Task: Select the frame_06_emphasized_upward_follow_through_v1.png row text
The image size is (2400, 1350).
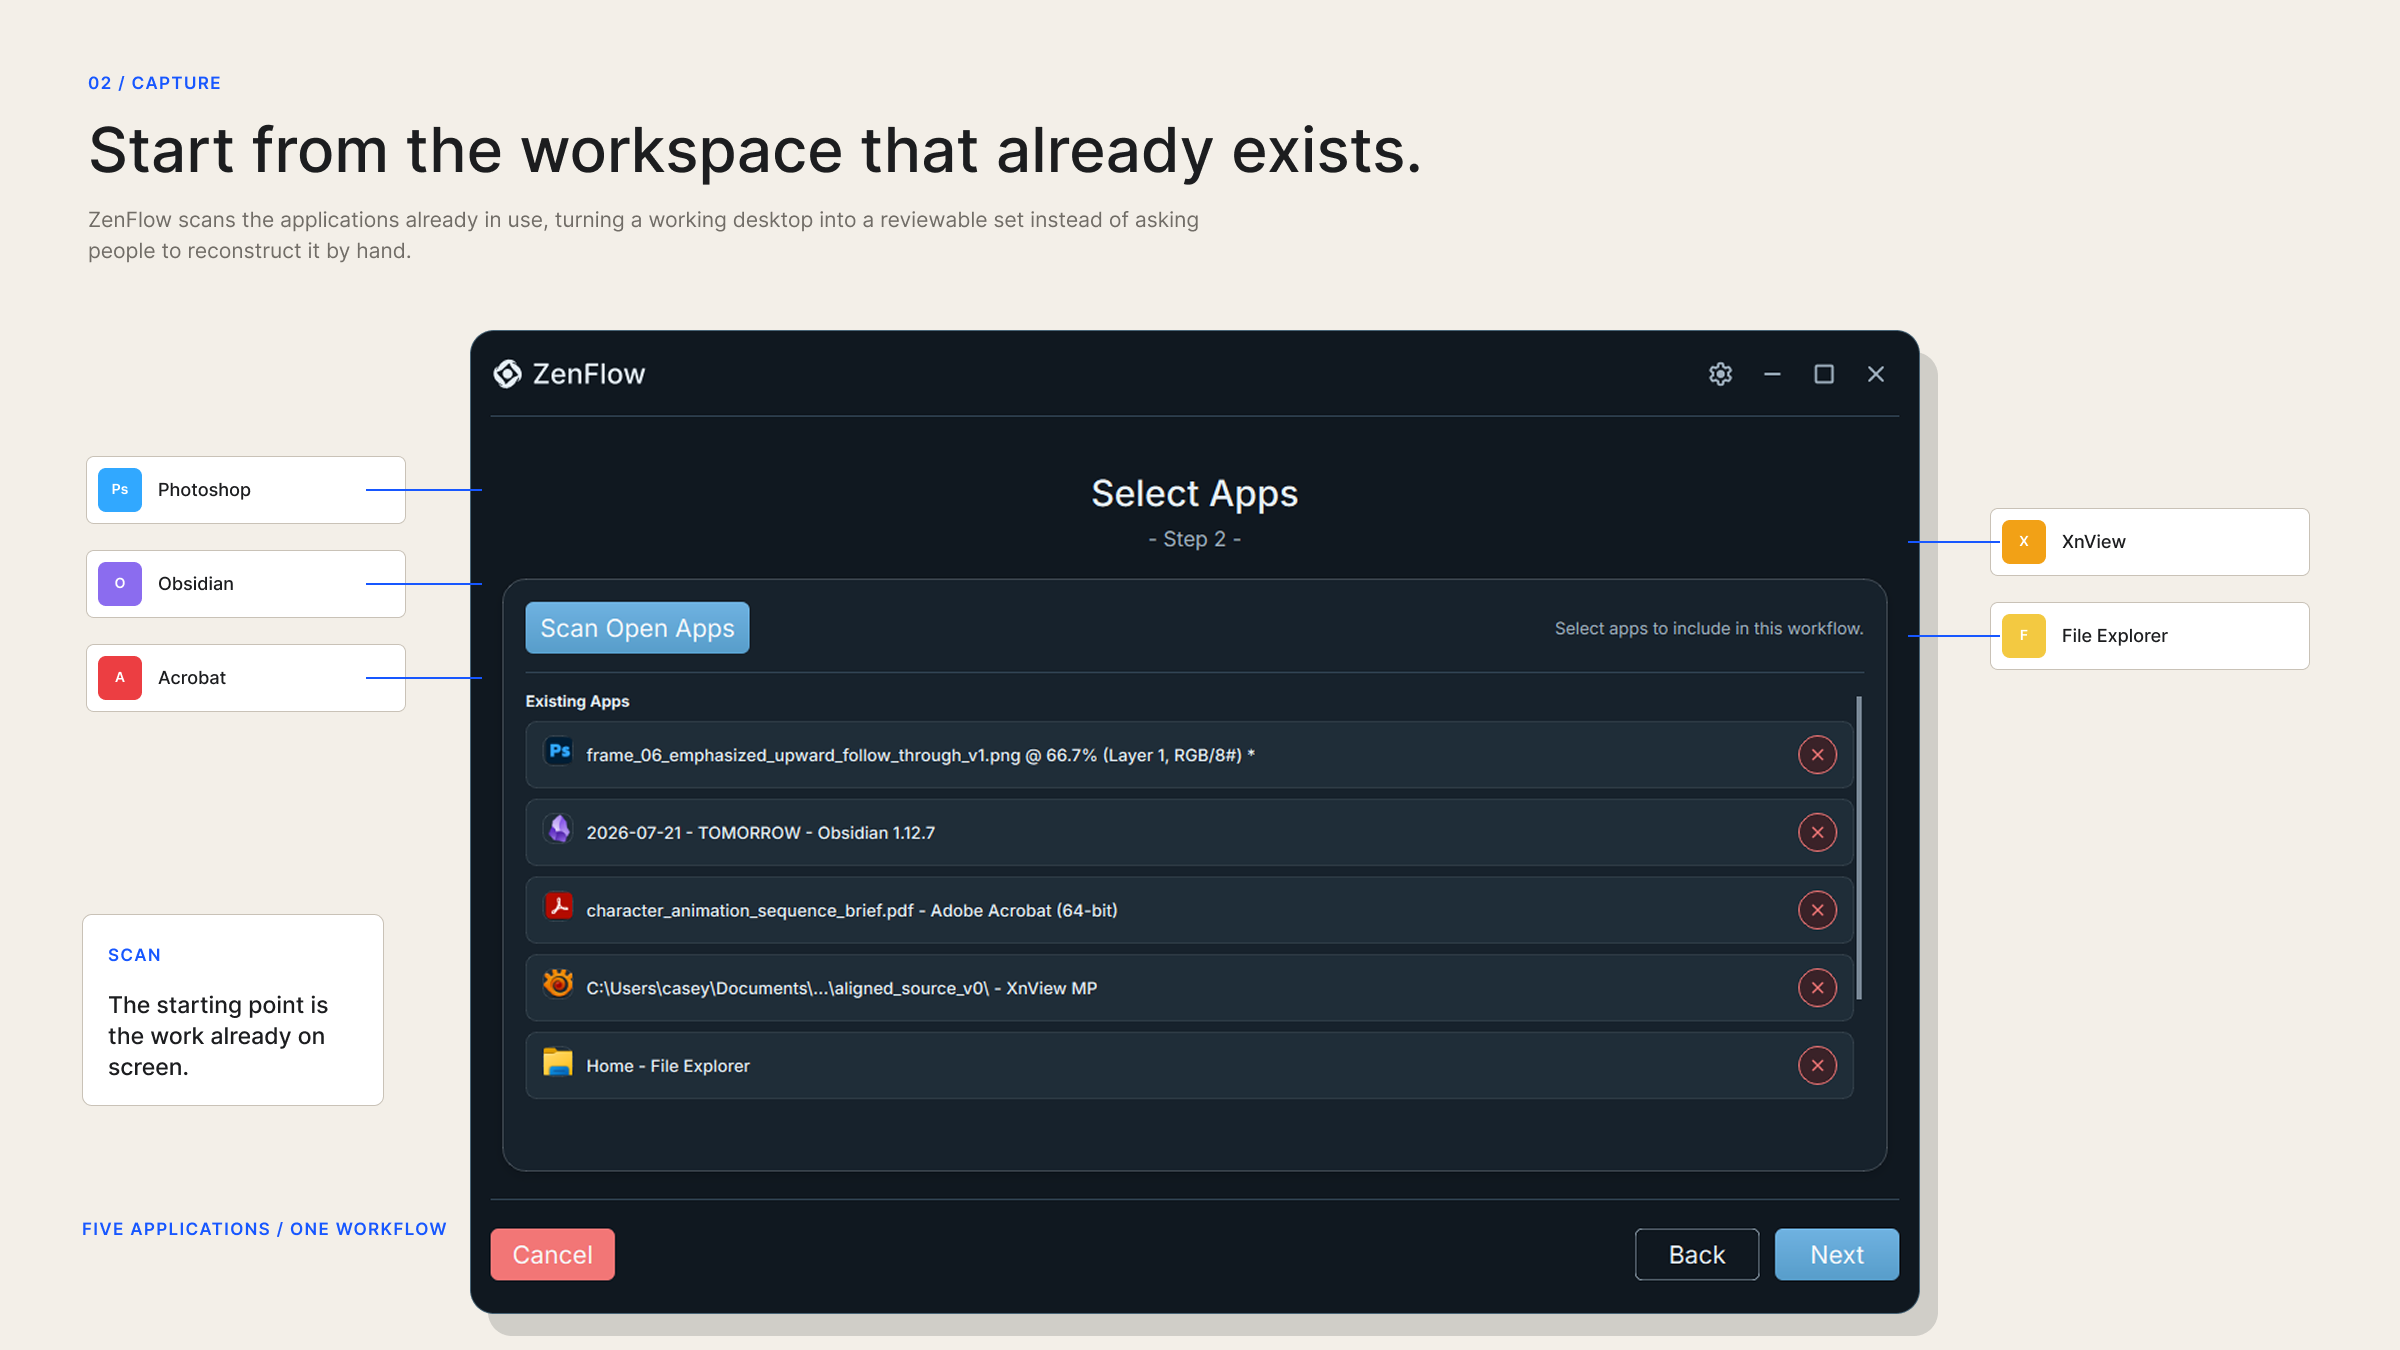Action: 920,755
